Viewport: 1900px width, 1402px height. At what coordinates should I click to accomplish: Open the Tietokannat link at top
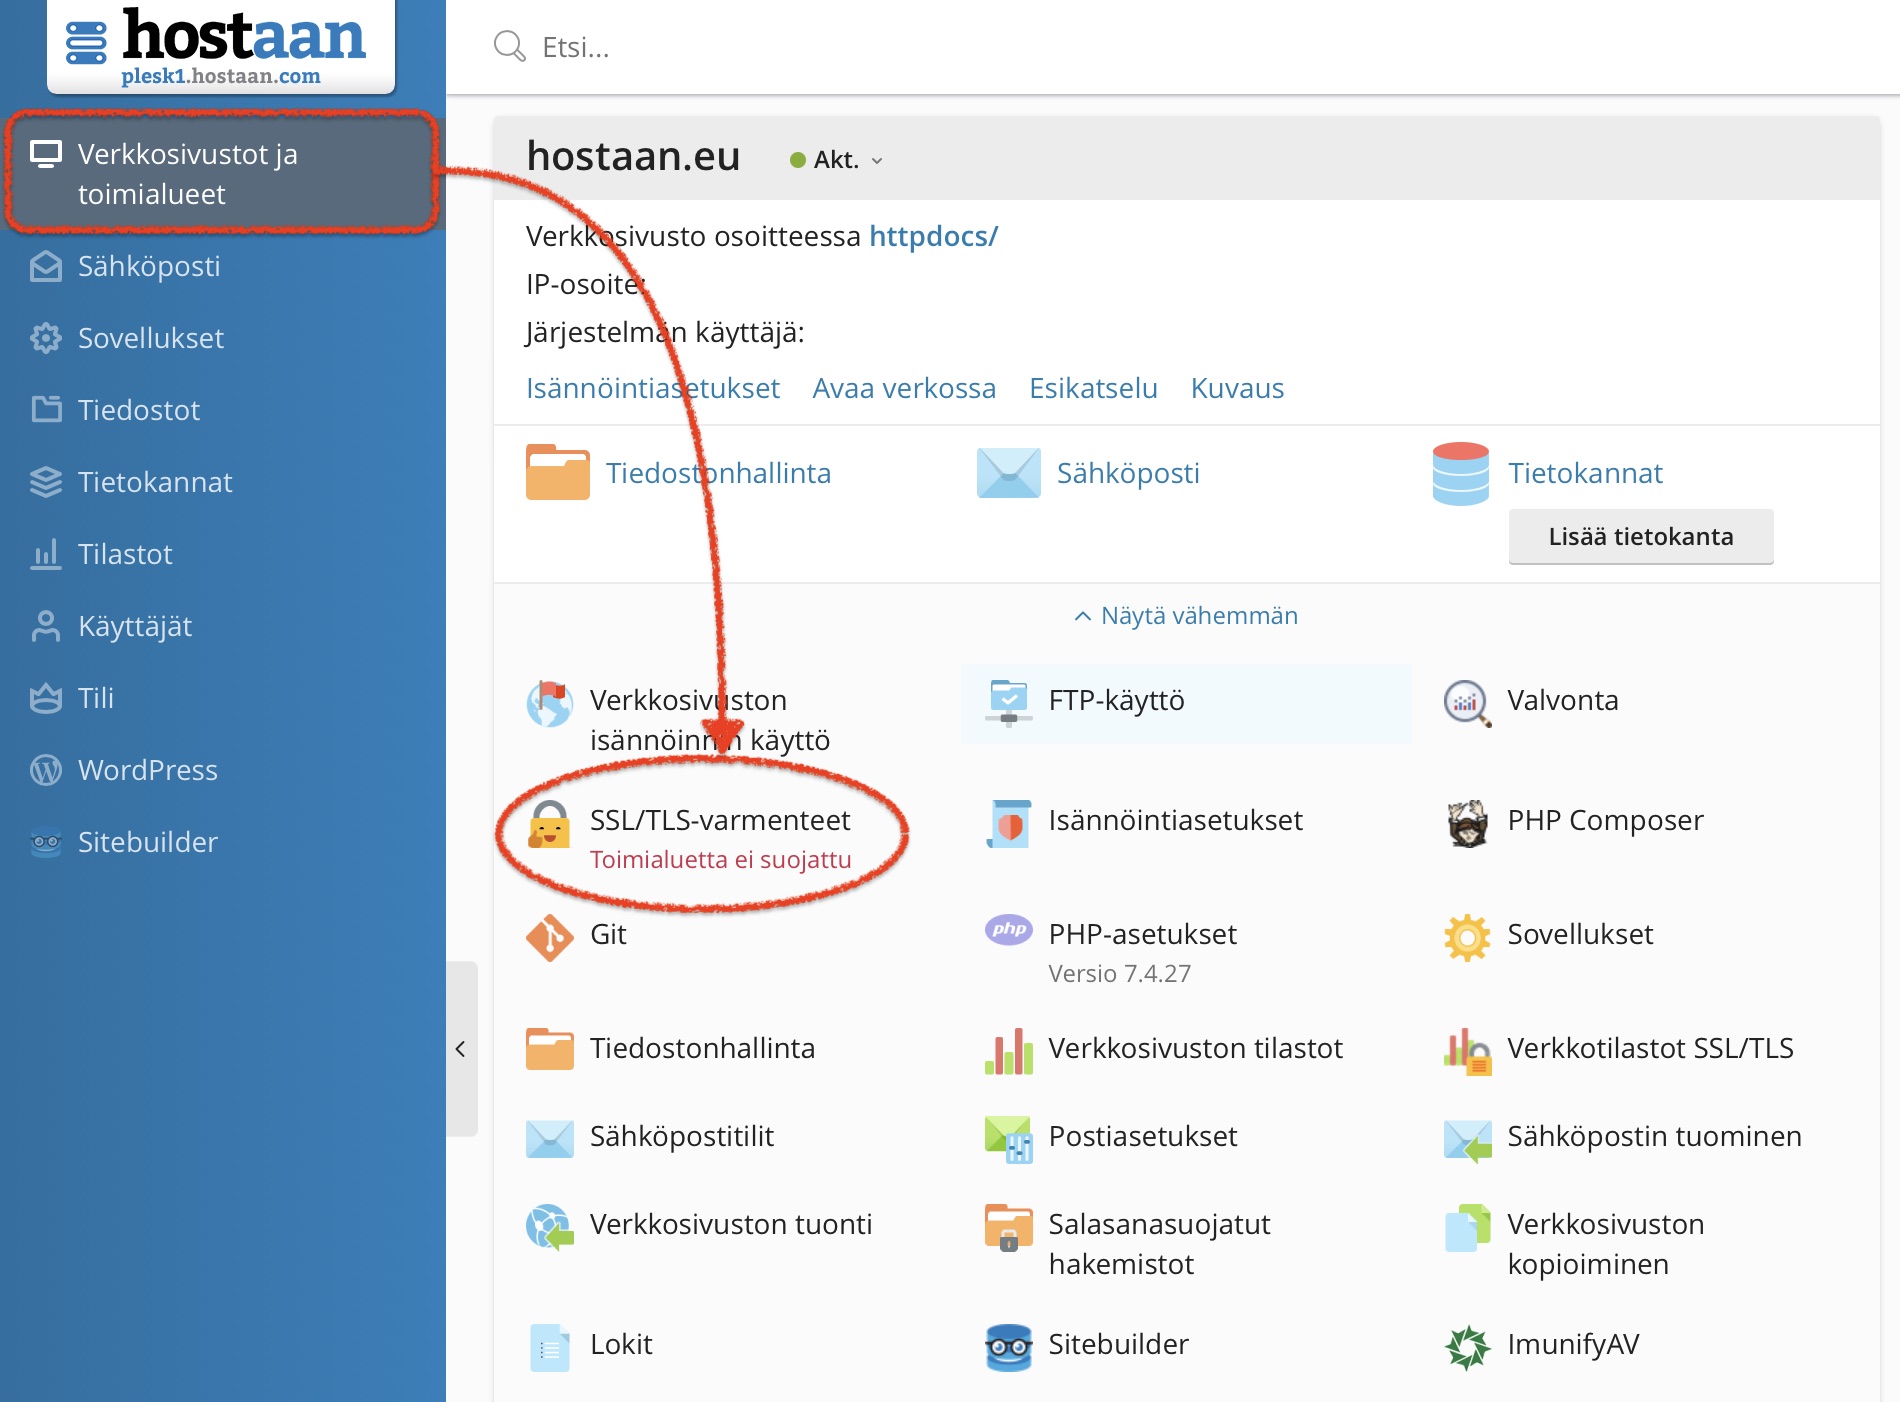point(1585,473)
